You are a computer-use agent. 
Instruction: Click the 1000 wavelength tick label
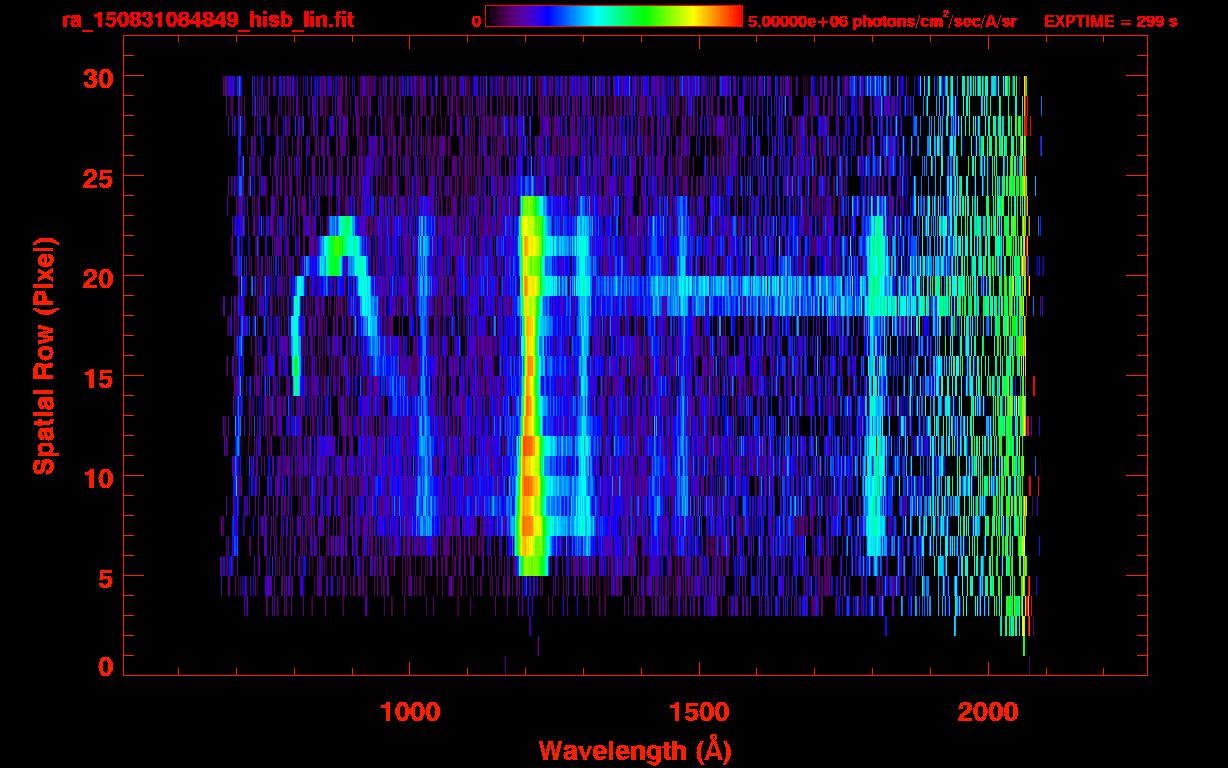pos(410,712)
